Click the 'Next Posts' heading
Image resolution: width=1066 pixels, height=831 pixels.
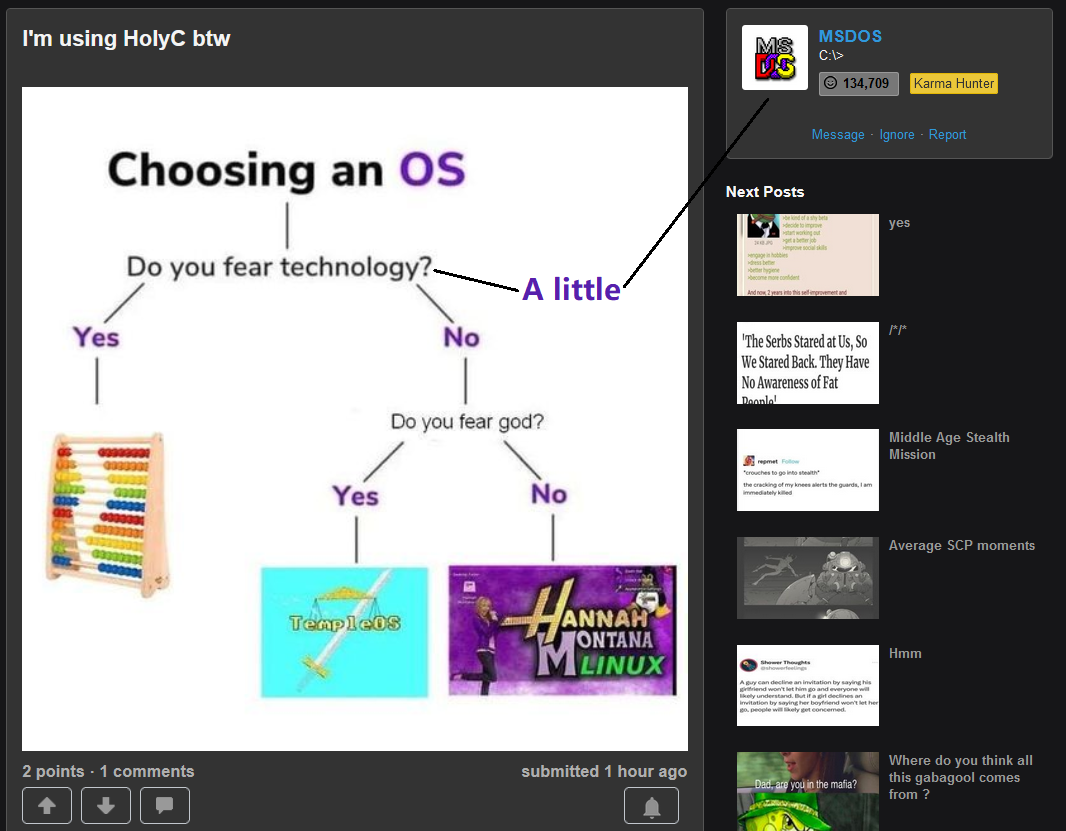[x=765, y=192]
